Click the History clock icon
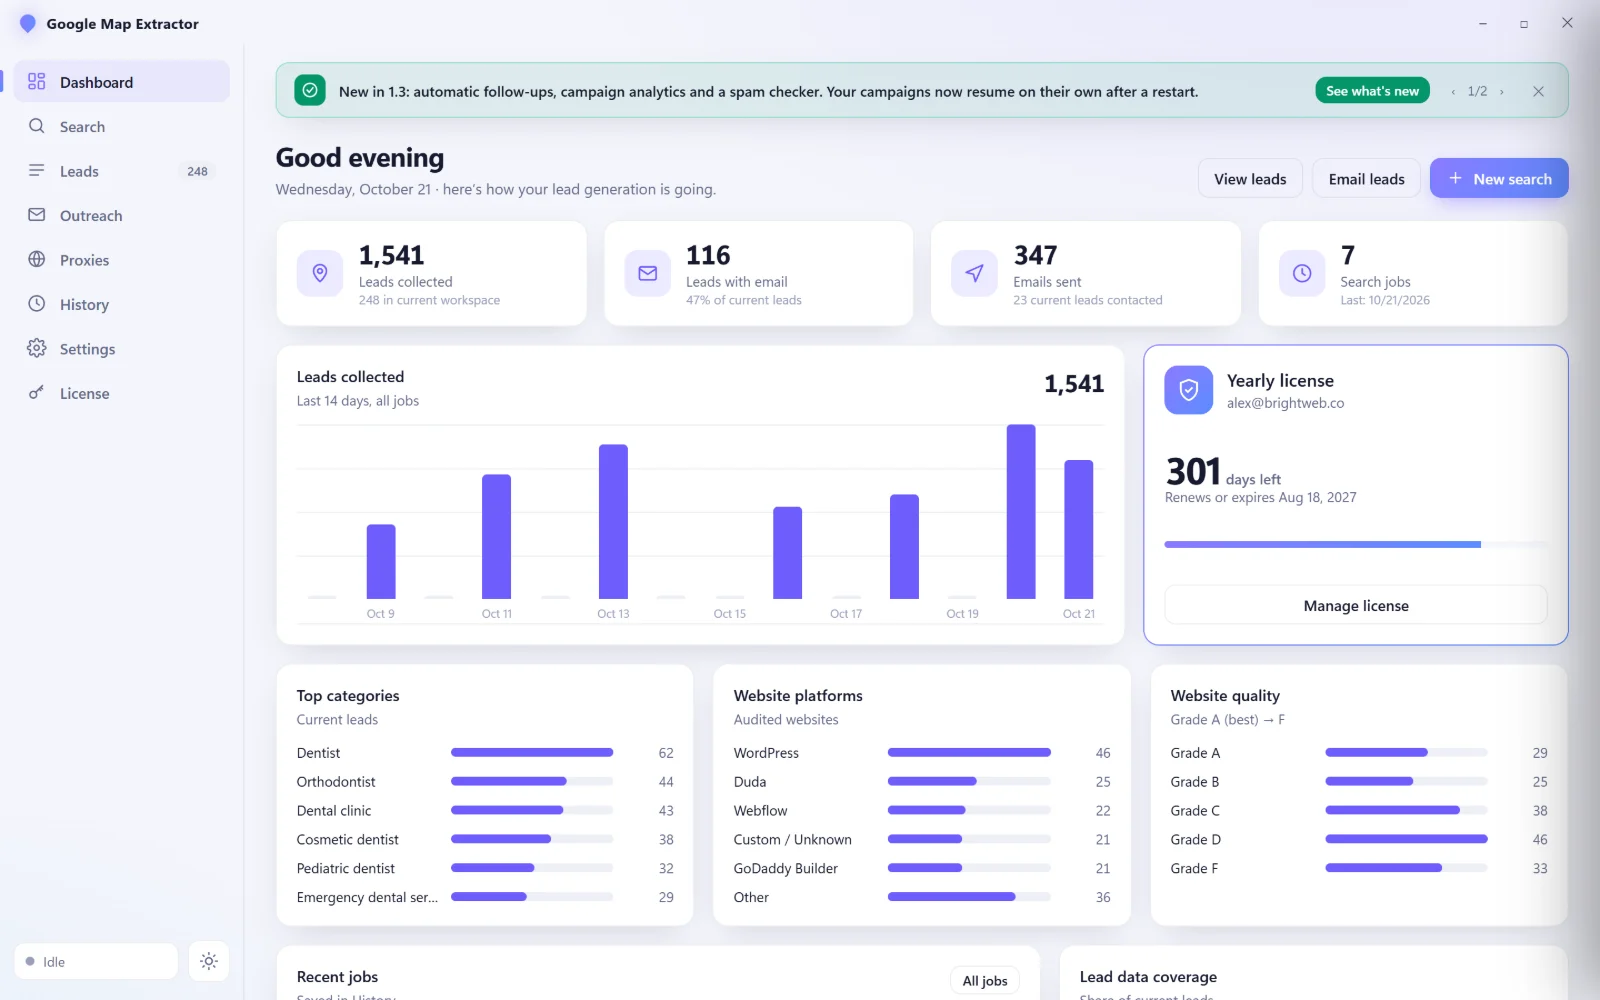Screen dimensions: 1600x1000 [37, 304]
